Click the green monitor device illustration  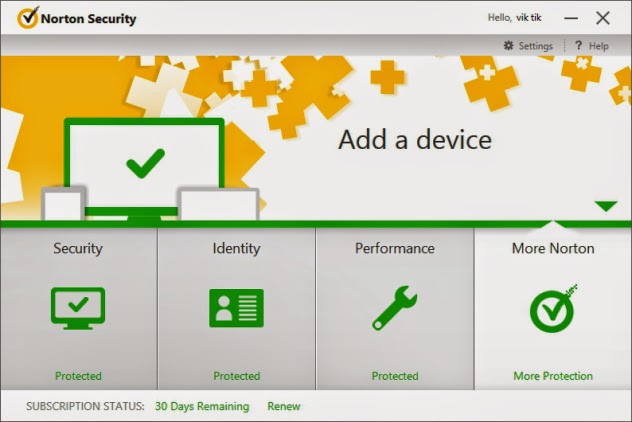144,167
